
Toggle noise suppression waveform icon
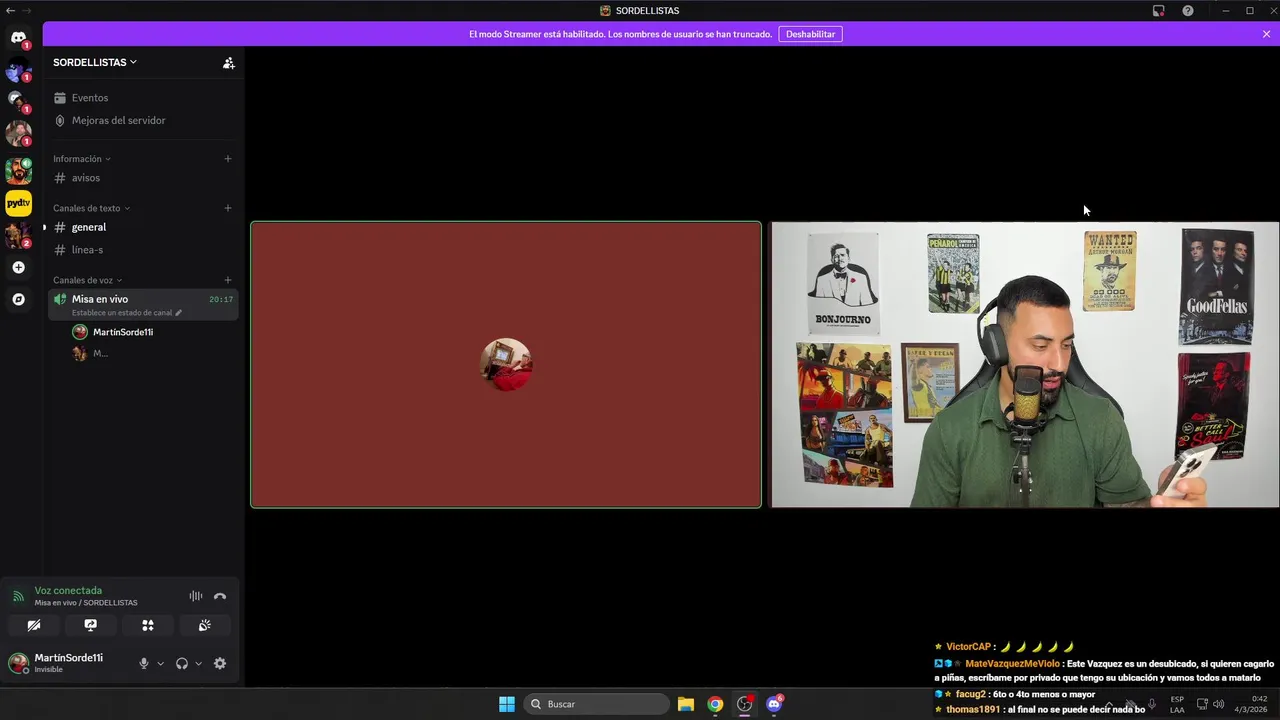[196, 596]
